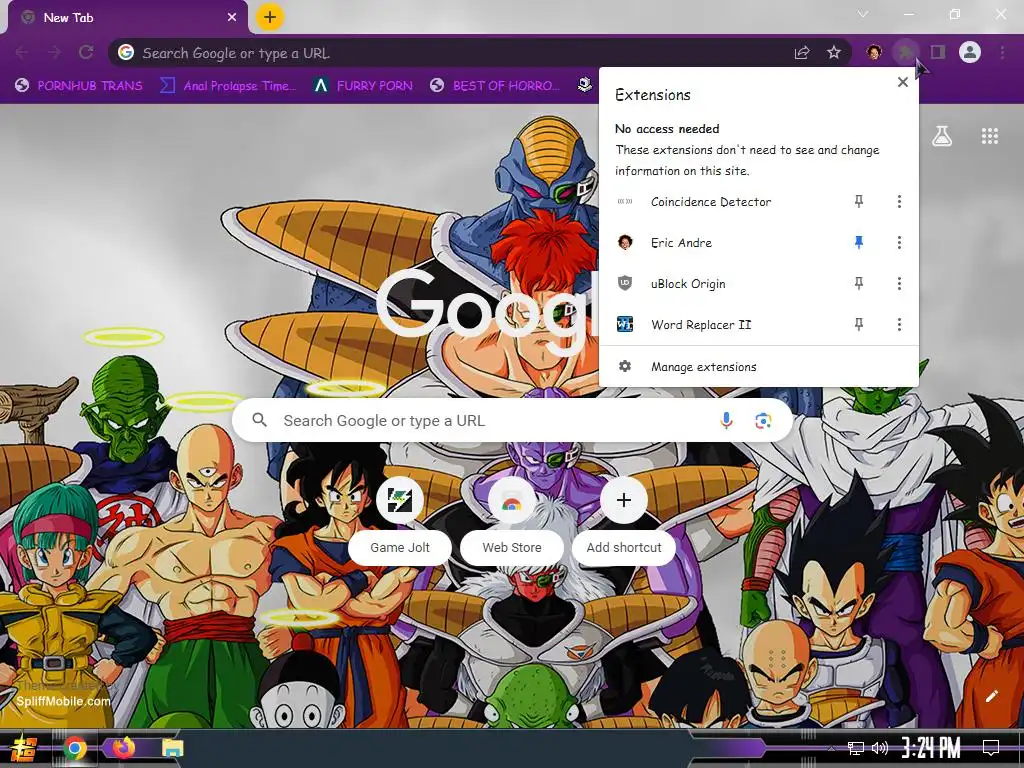Reload the page
The height and width of the screenshot is (768, 1024).
coord(86,52)
